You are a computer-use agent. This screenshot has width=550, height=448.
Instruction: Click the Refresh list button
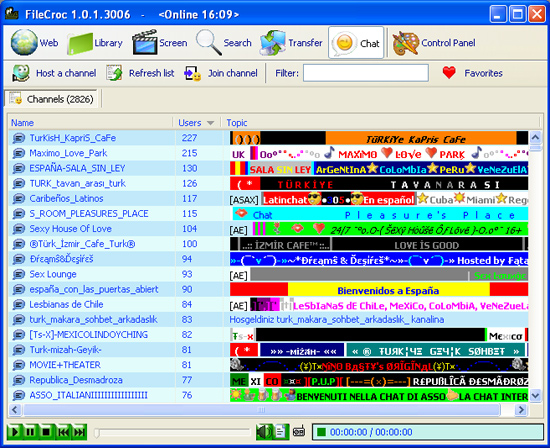(140, 73)
